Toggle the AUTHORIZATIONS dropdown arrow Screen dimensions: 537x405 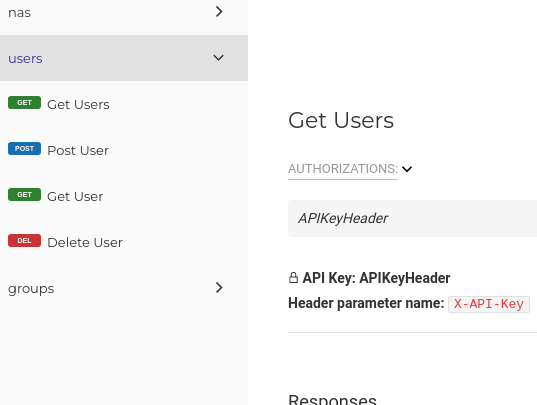(x=407, y=169)
